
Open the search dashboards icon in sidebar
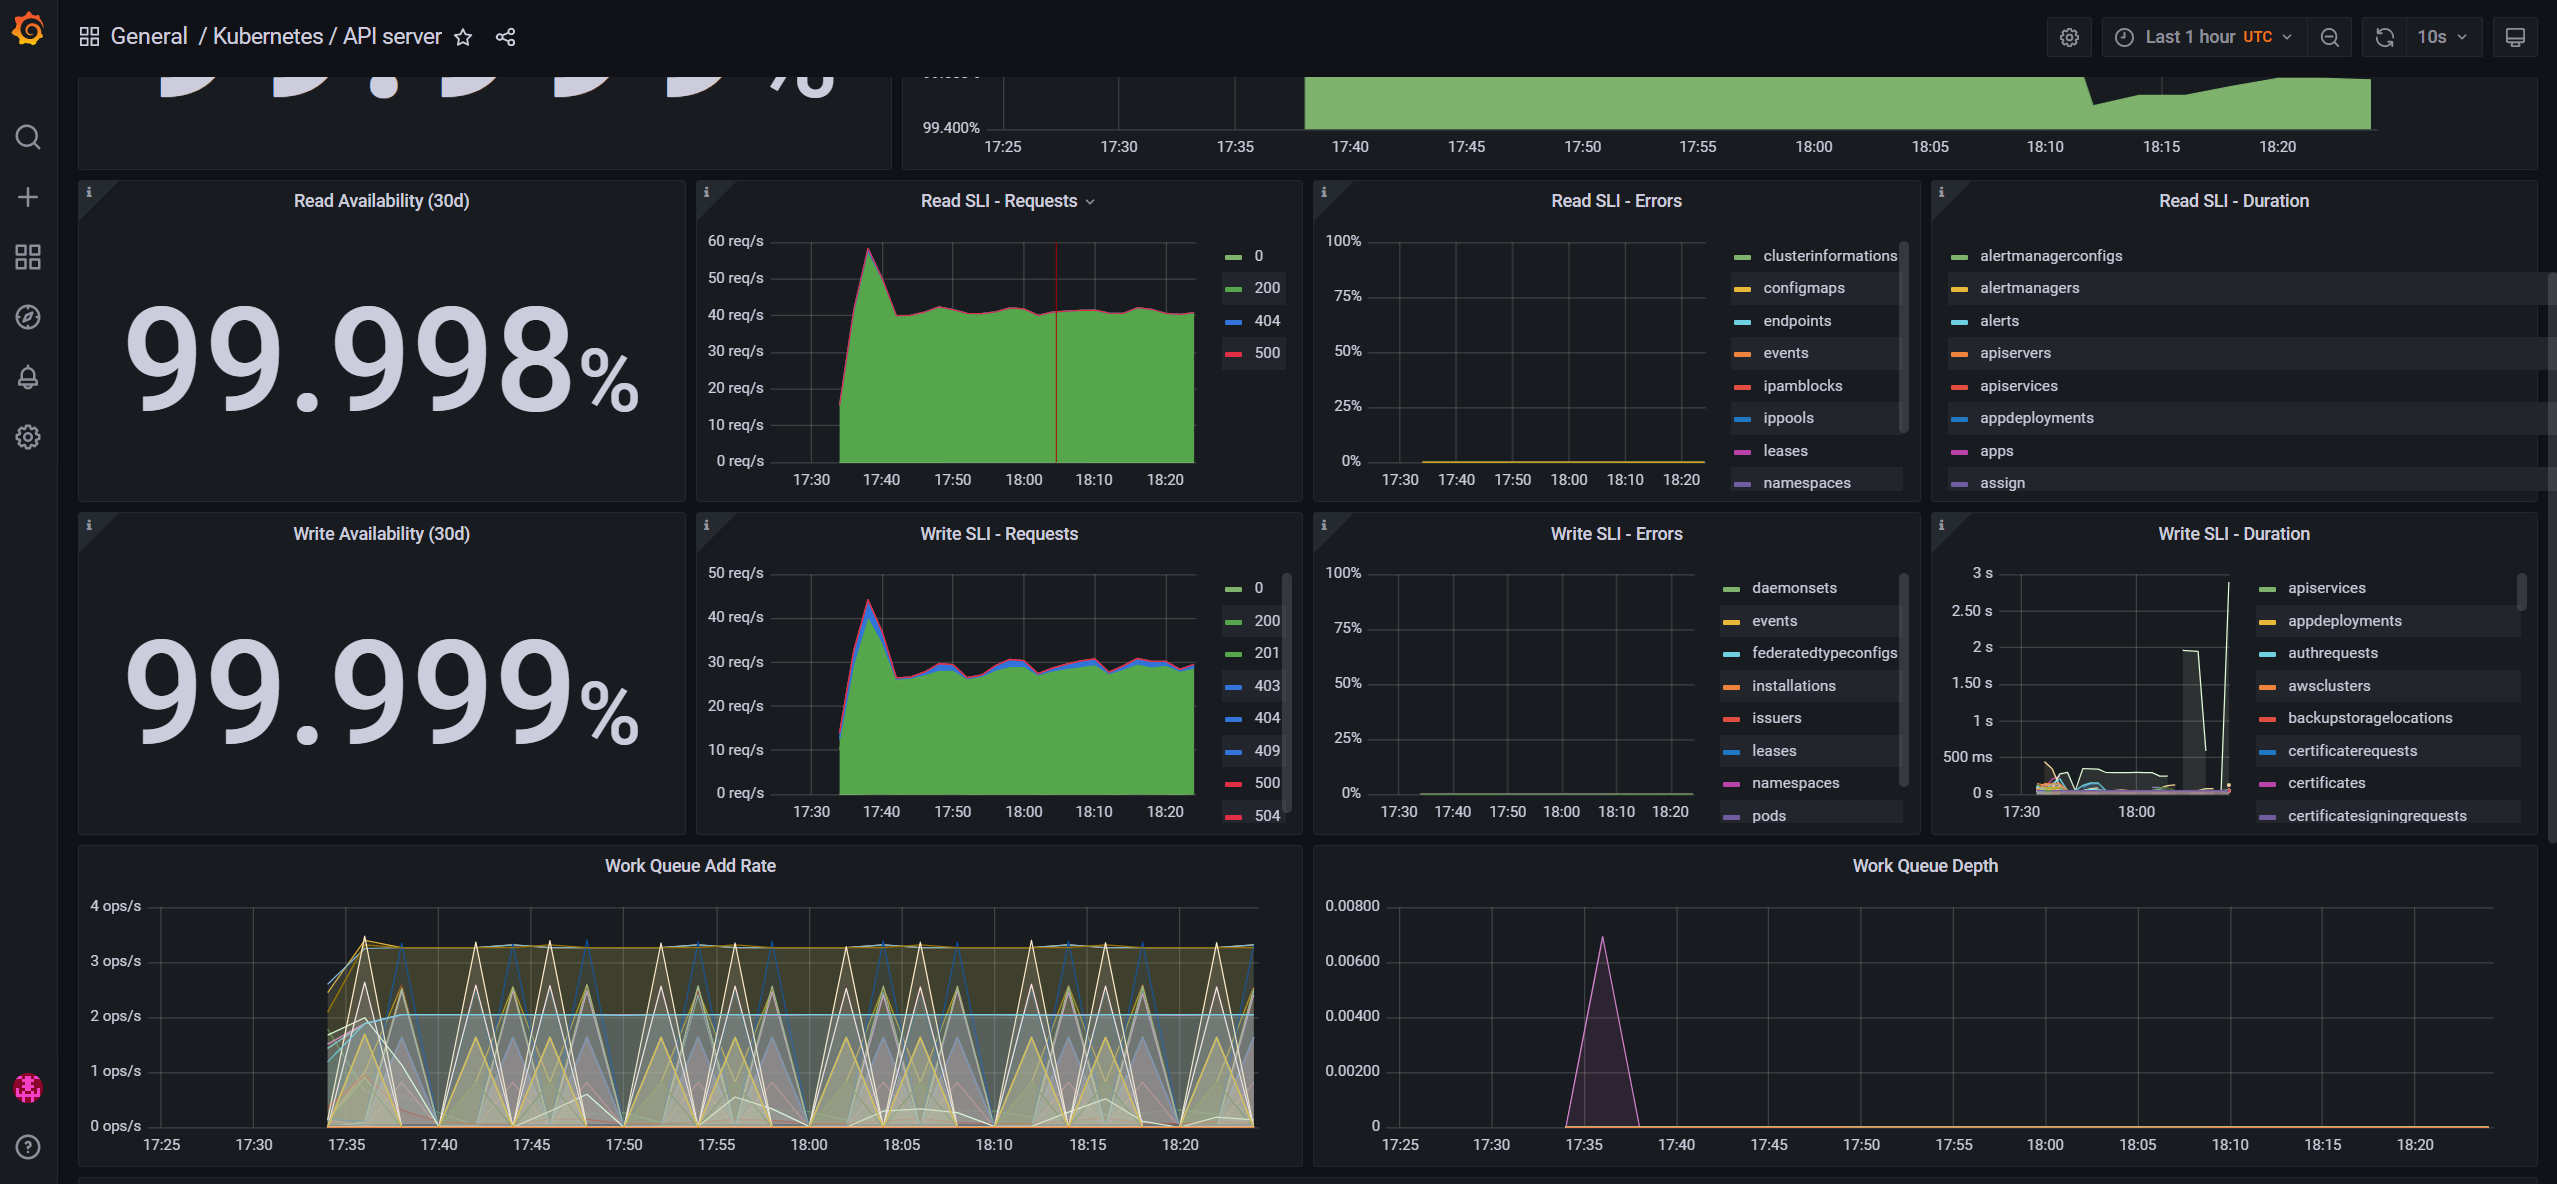pos(28,137)
